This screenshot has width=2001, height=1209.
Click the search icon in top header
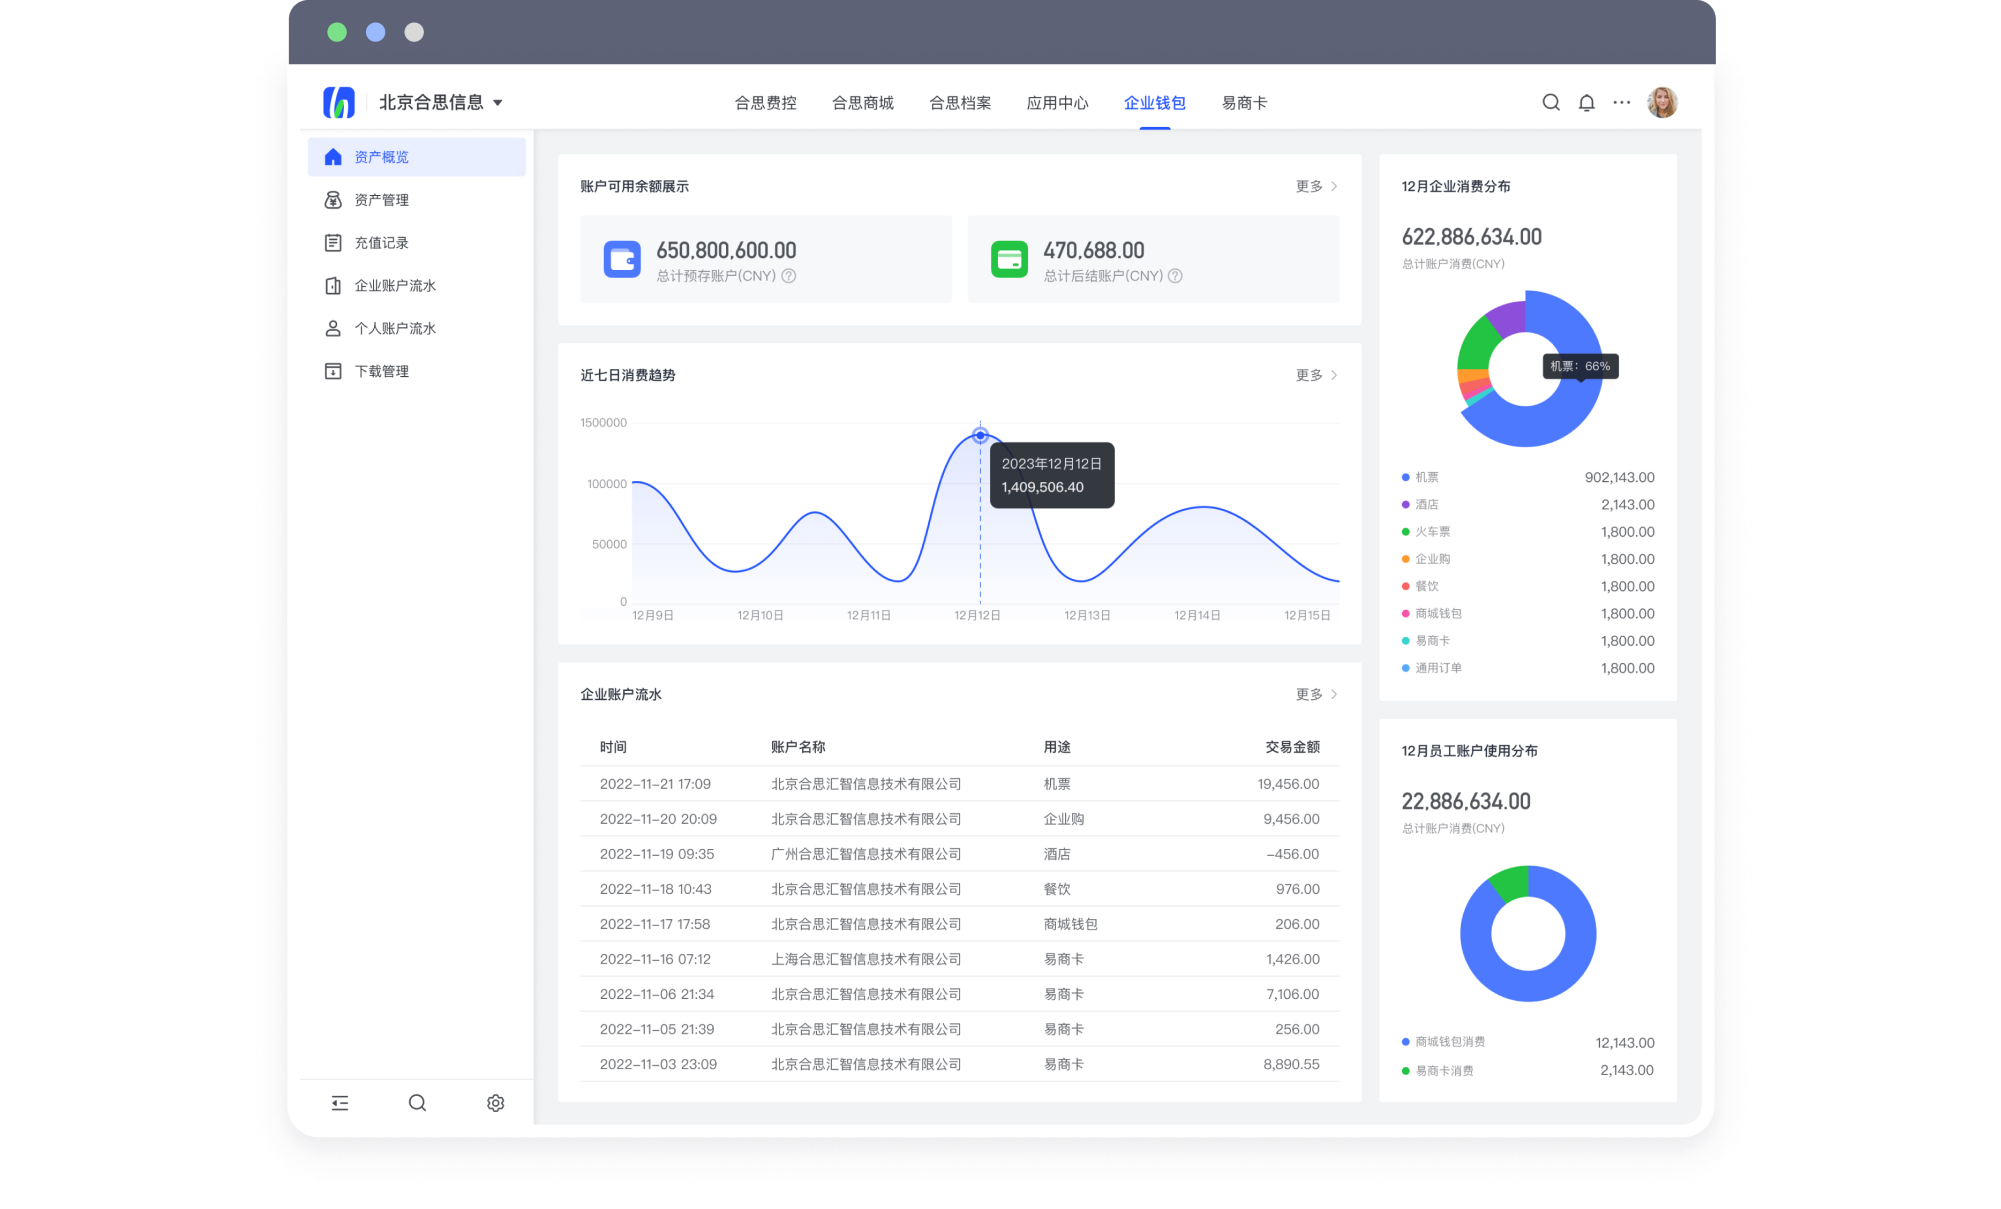click(x=1551, y=102)
